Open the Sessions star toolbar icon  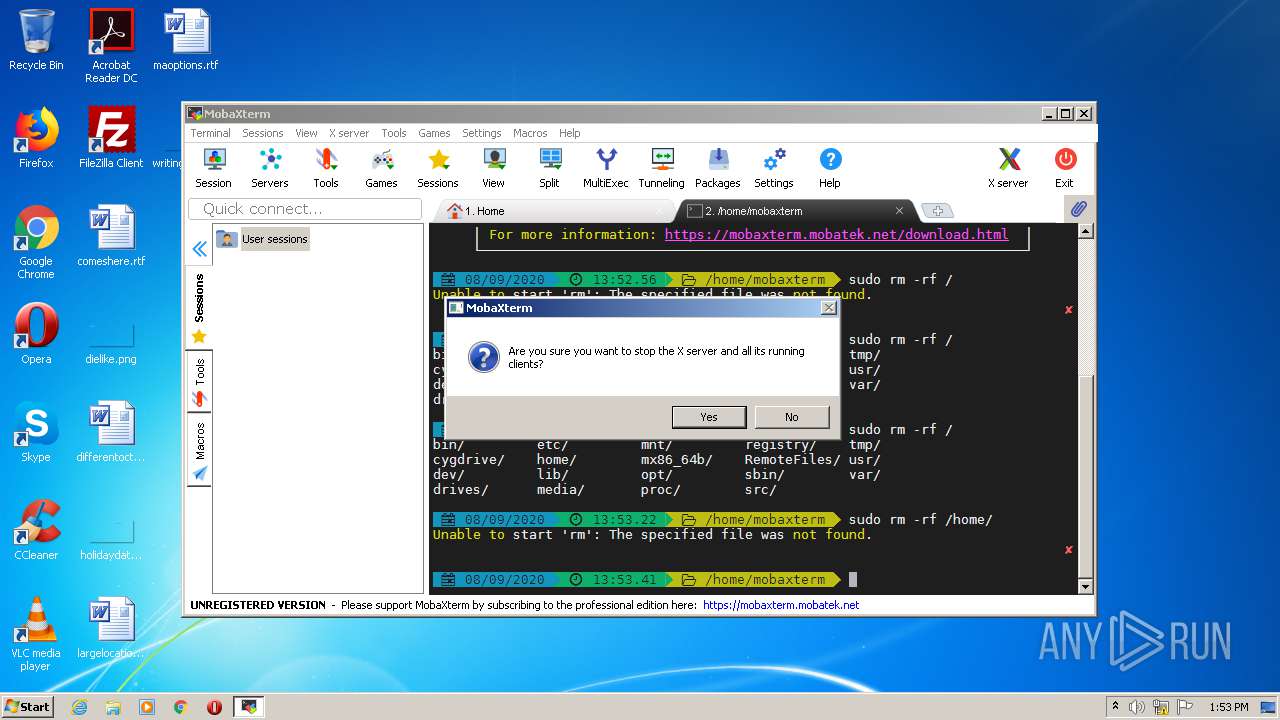coord(438,168)
